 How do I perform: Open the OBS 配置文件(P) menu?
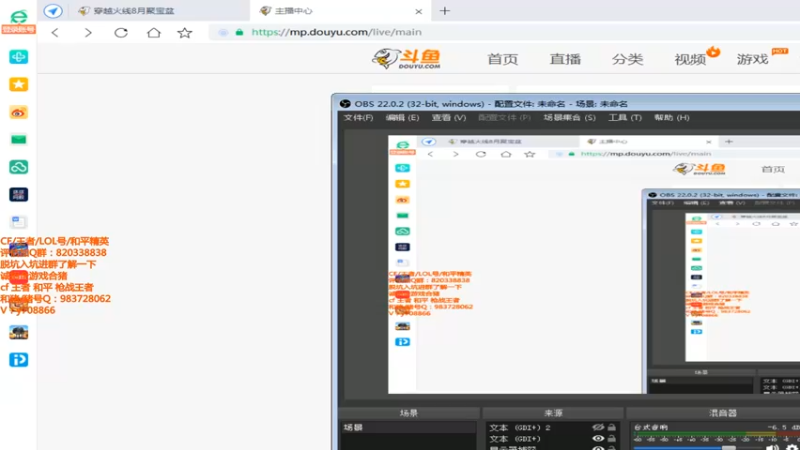pos(505,117)
